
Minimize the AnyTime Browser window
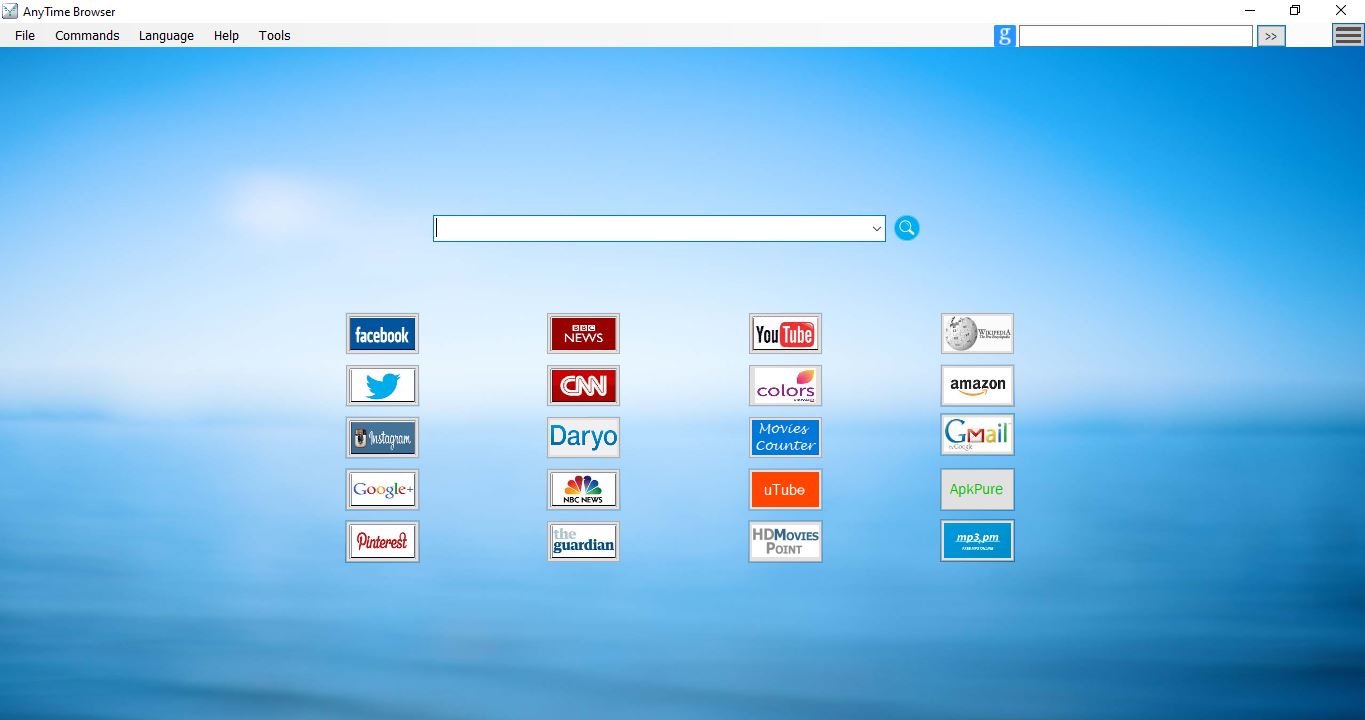[x=1249, y=11]
